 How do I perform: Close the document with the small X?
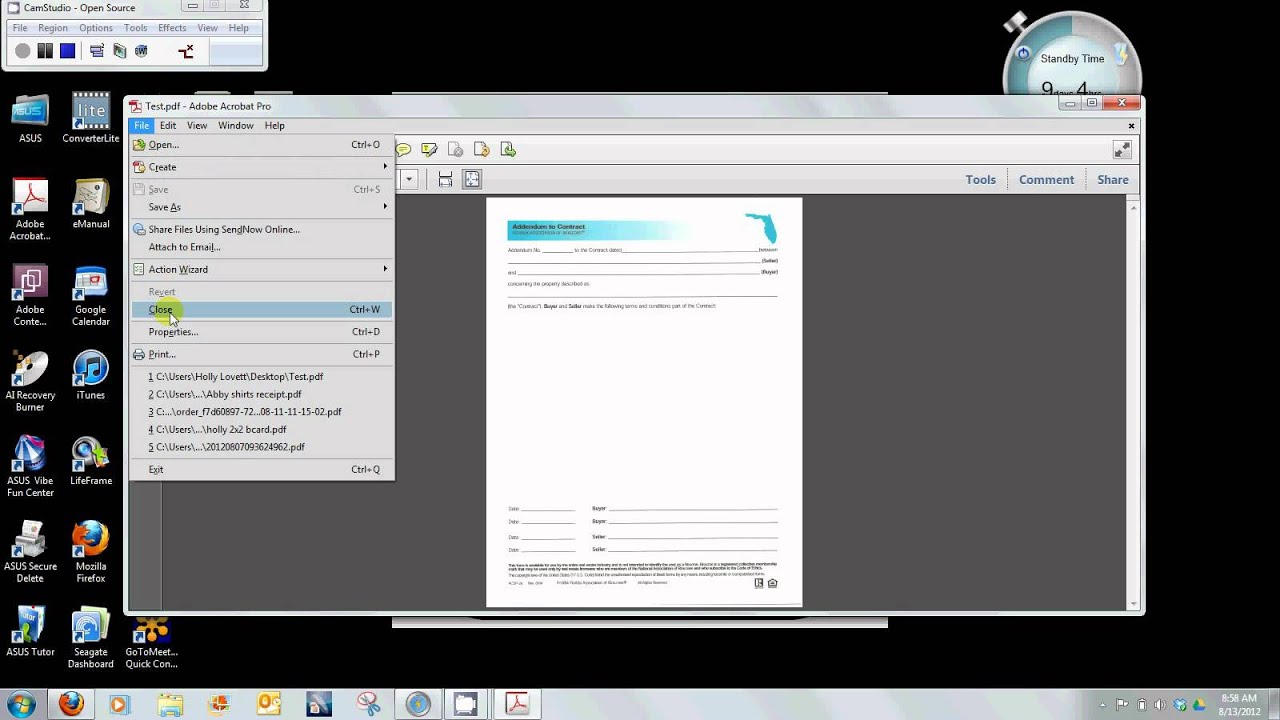[x=1131, y=126]
